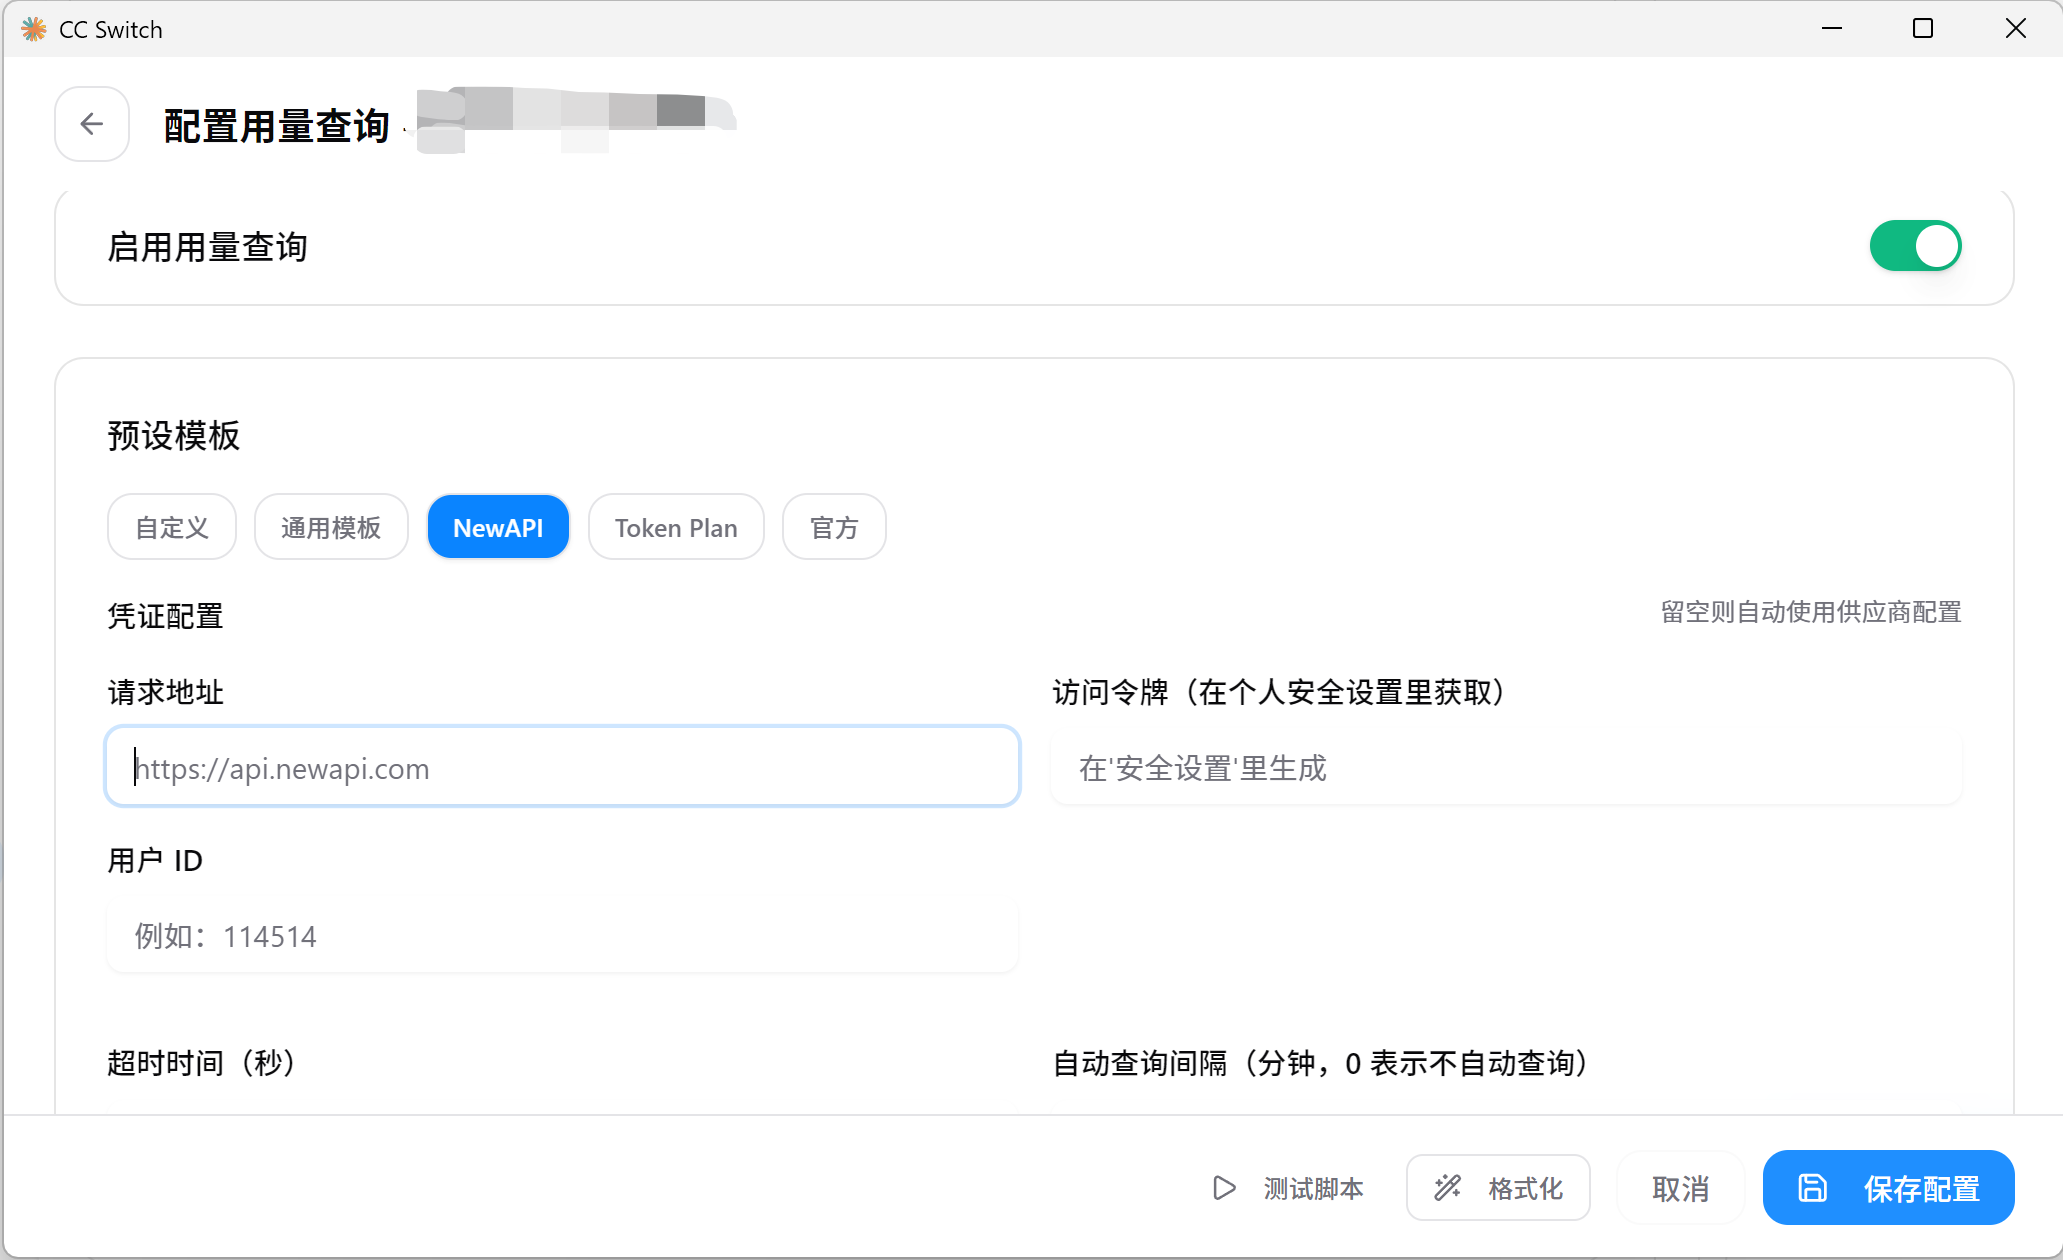Screen dimensions: 2063x1260
Task: Click the 预设模板 heading
Action: coord(174,436)
